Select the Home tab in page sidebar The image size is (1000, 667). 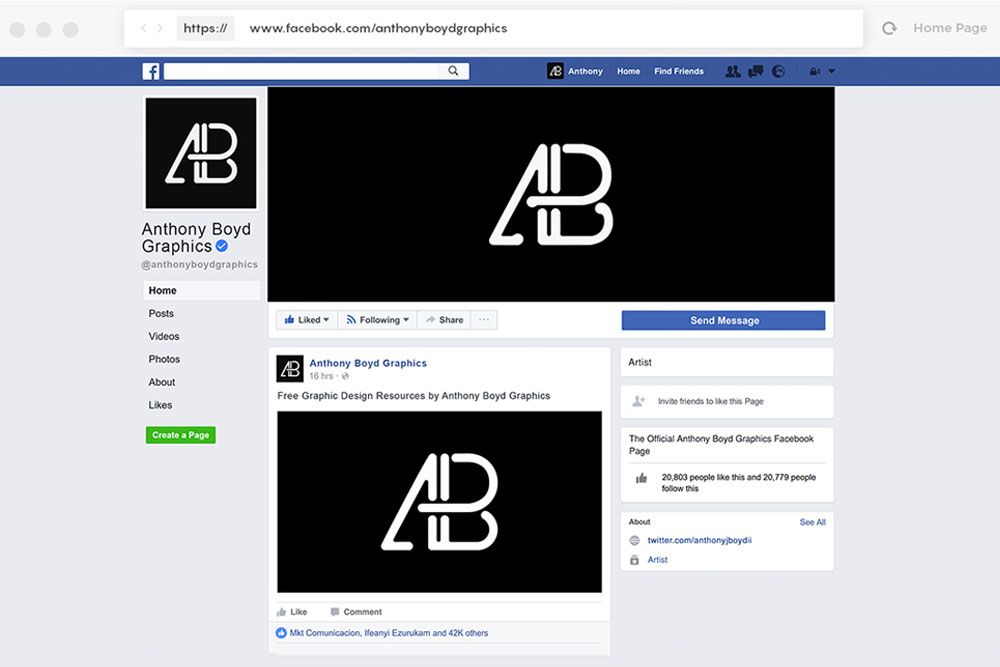pos(202,291)
